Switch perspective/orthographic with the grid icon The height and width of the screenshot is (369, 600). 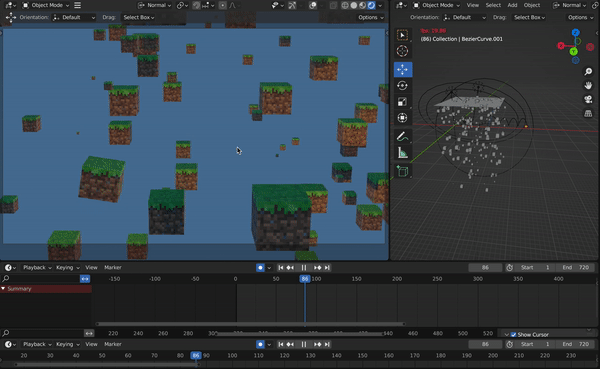[x=588, y=113]
